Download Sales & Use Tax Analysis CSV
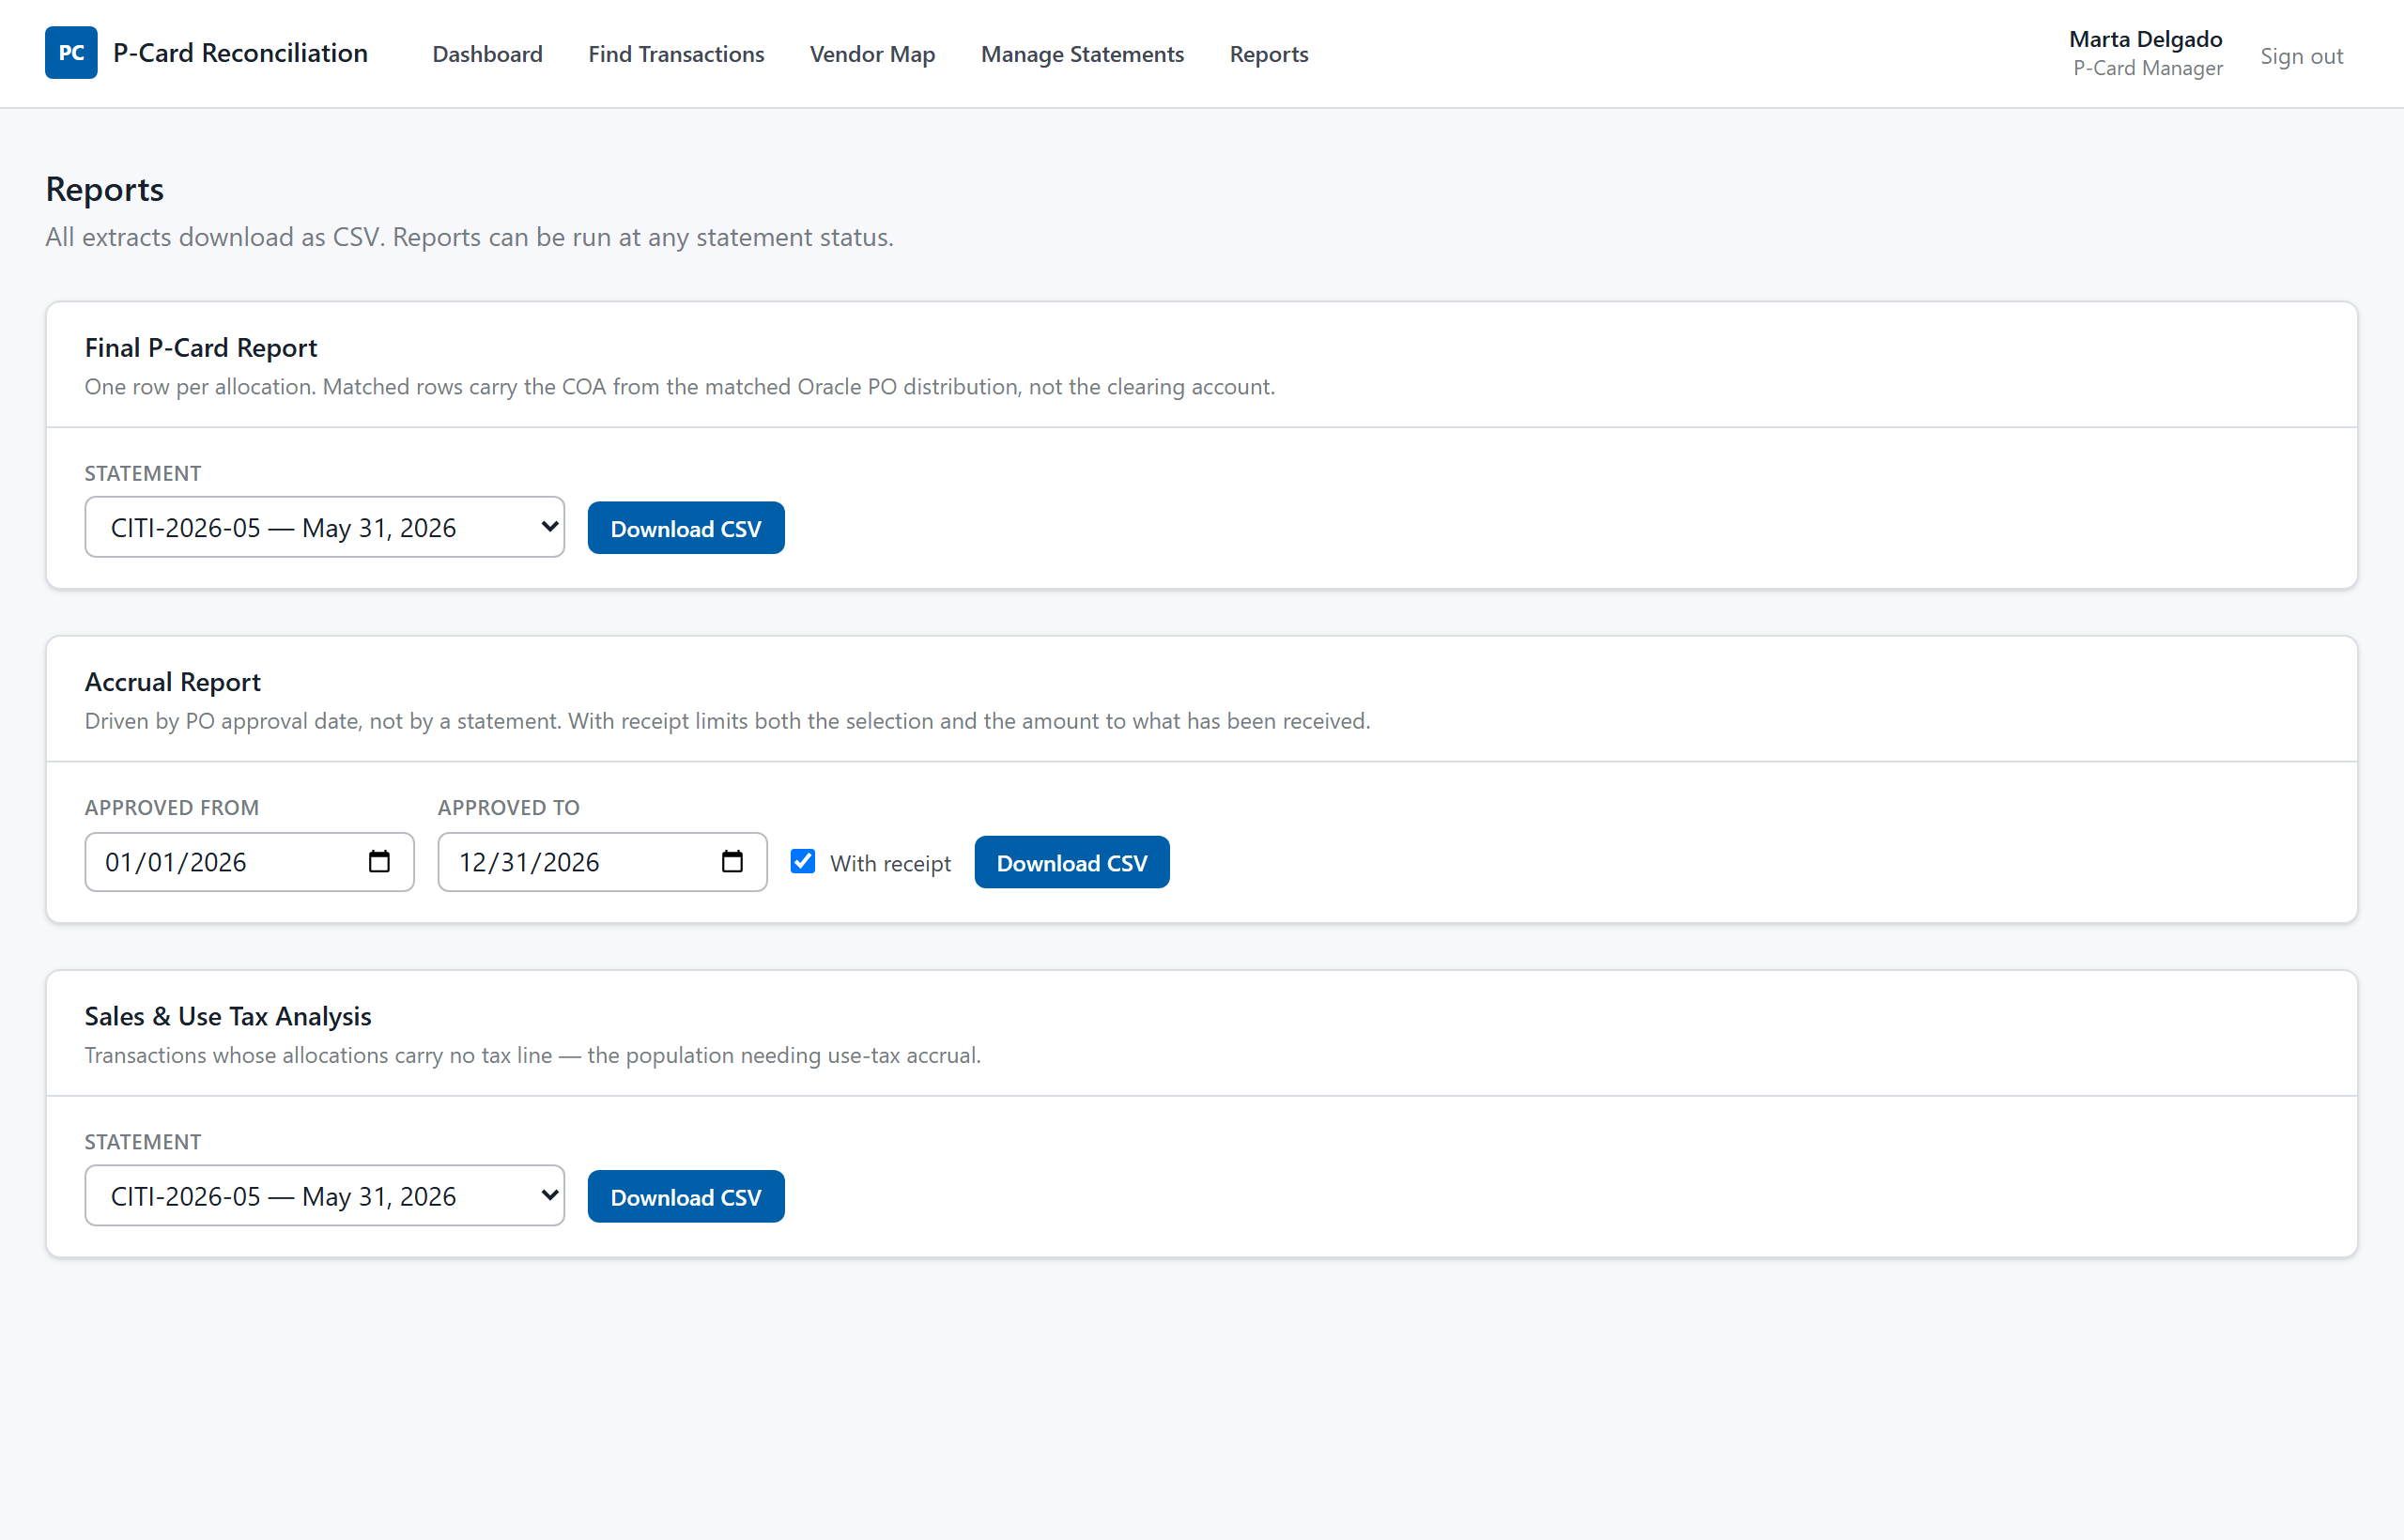 (x=686, y=1197)
